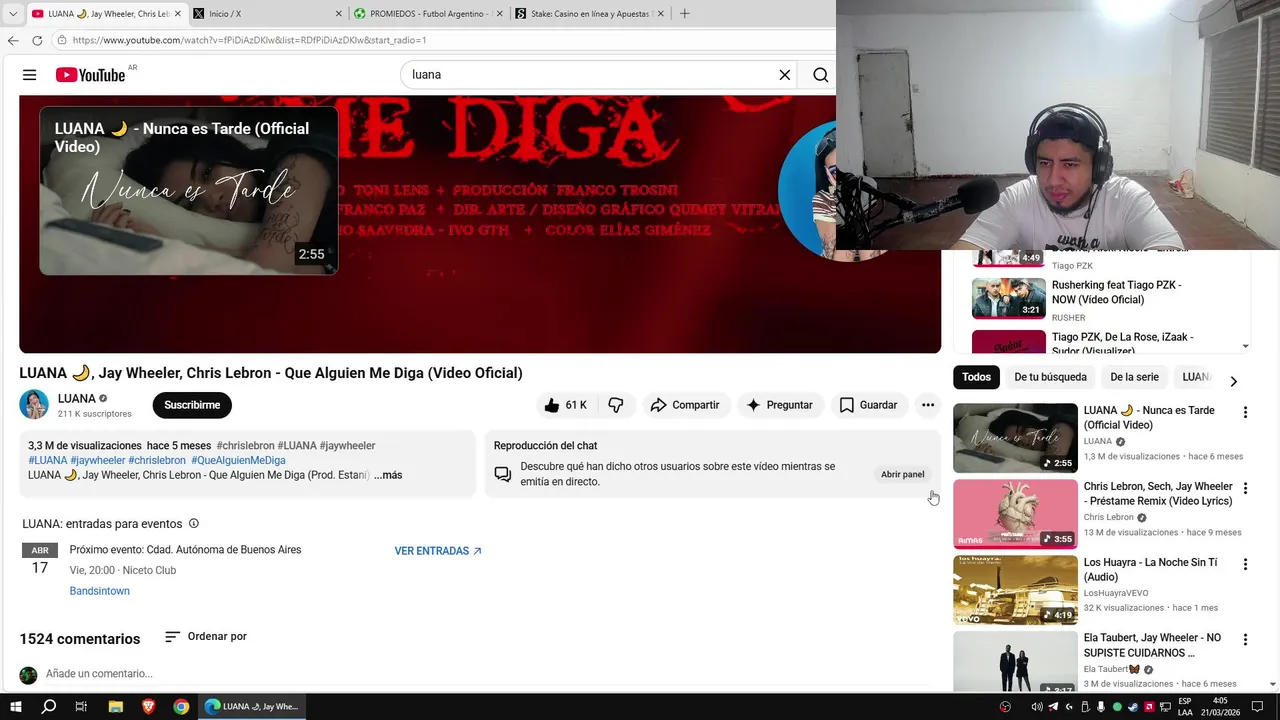Click the info icon beside 'entradas para eventos'
Image resolution: width=1280 pixels, height=720 pixels.
194,523
